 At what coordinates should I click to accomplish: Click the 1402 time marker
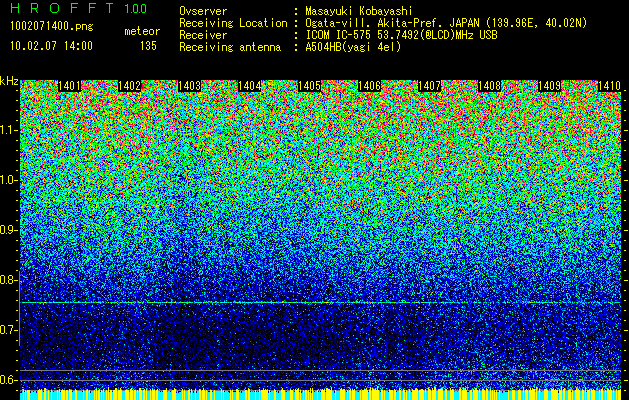click(x=129, y=86)
